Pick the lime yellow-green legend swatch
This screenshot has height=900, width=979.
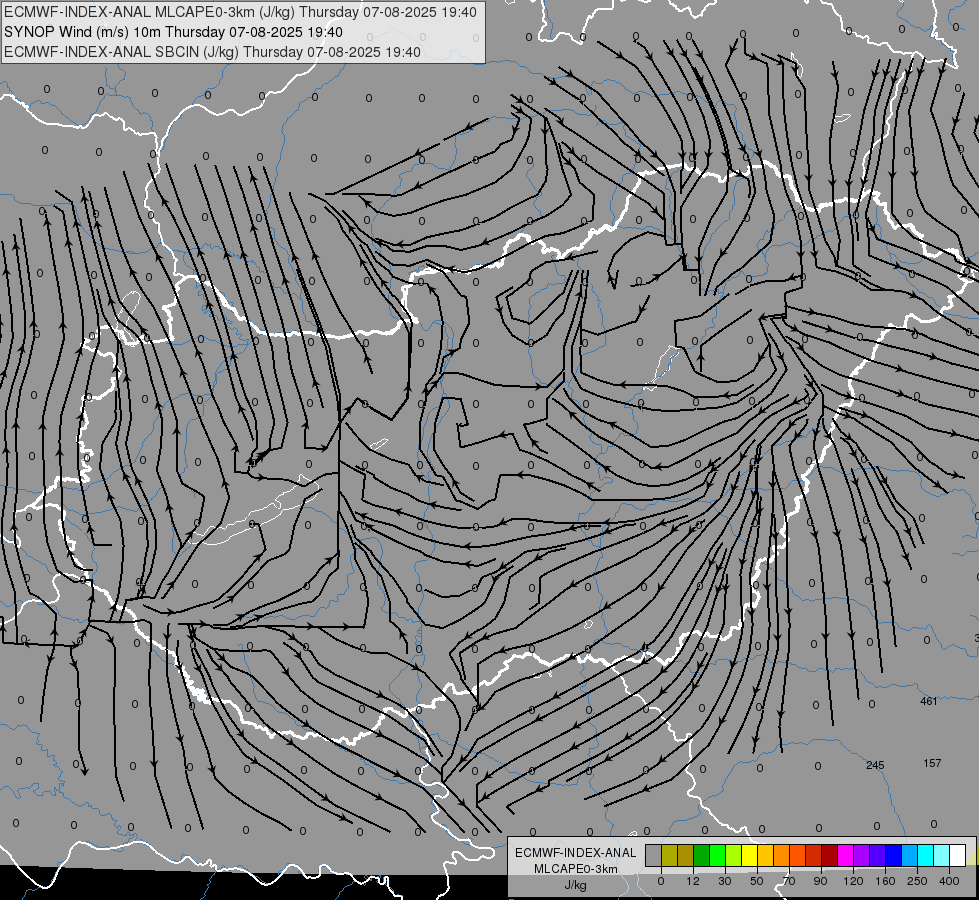pos(734,856)
